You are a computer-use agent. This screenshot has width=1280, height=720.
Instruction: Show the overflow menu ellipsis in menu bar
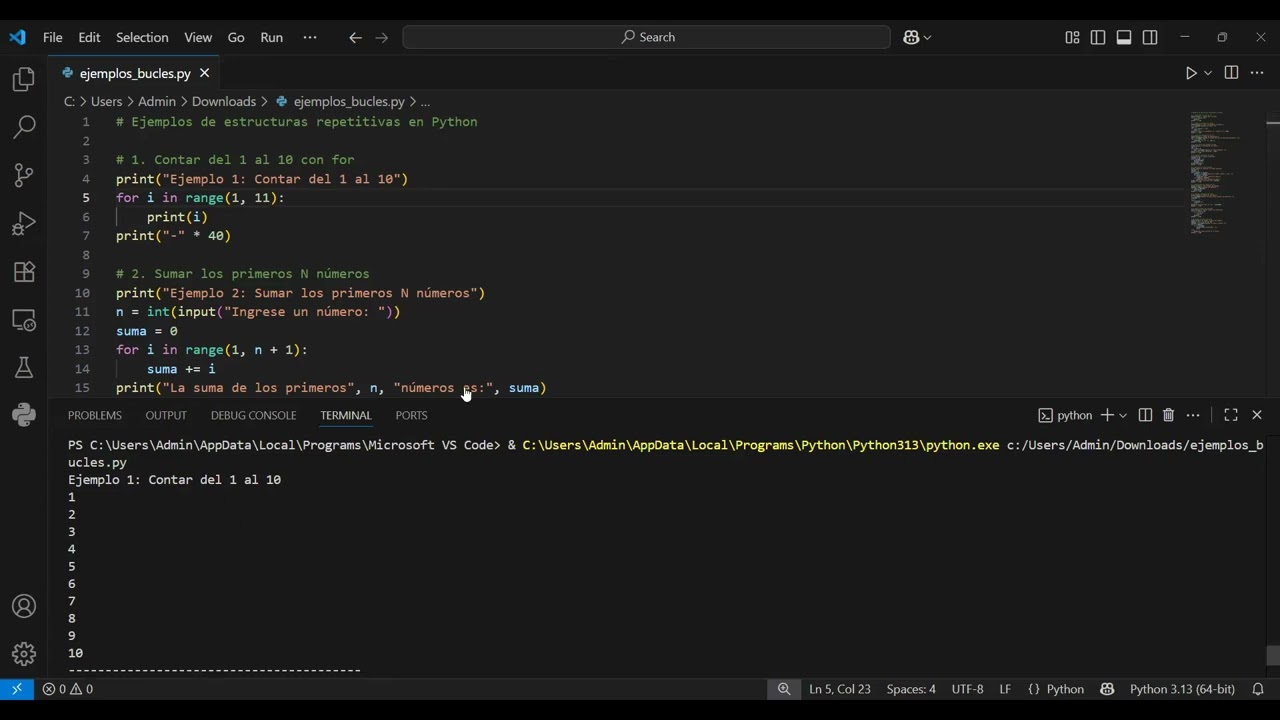pos(310,37)
